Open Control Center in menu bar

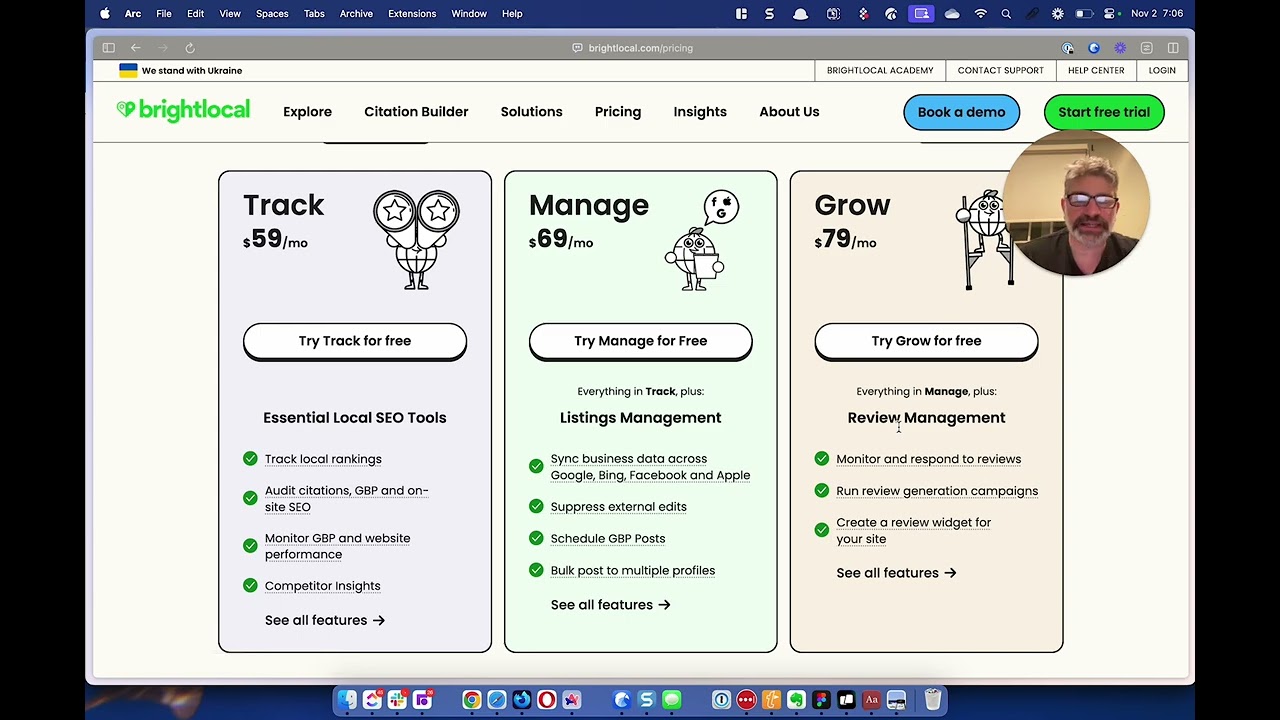point(1108,14)
